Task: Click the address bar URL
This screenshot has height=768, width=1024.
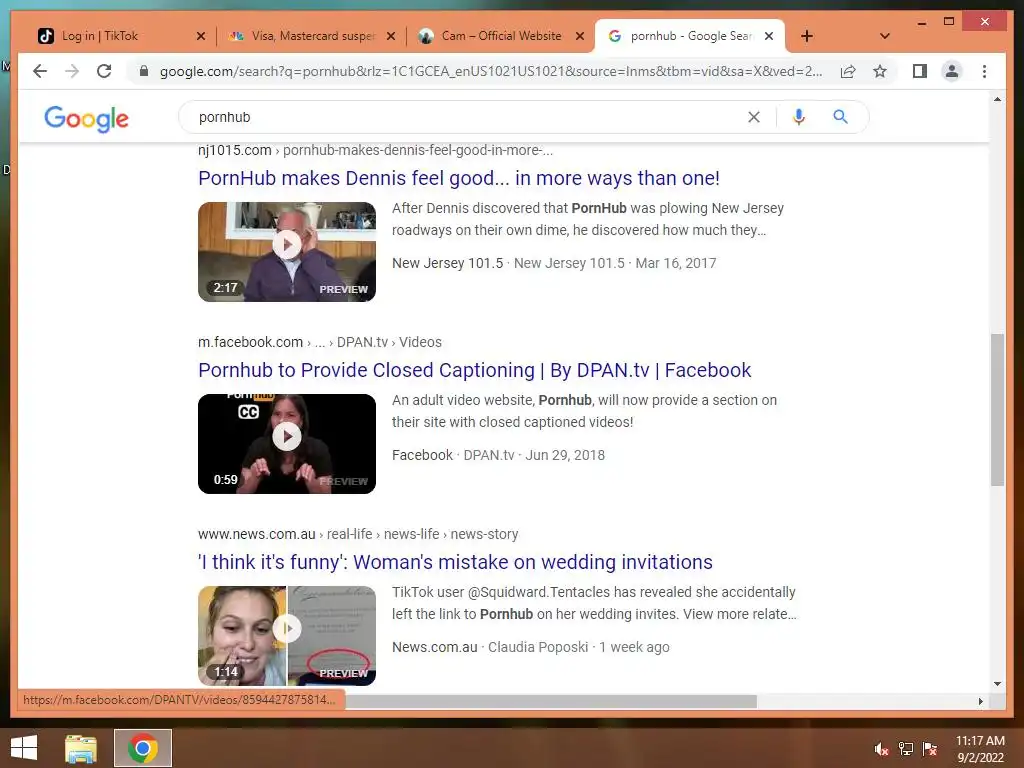Action: tap(490, 71)
